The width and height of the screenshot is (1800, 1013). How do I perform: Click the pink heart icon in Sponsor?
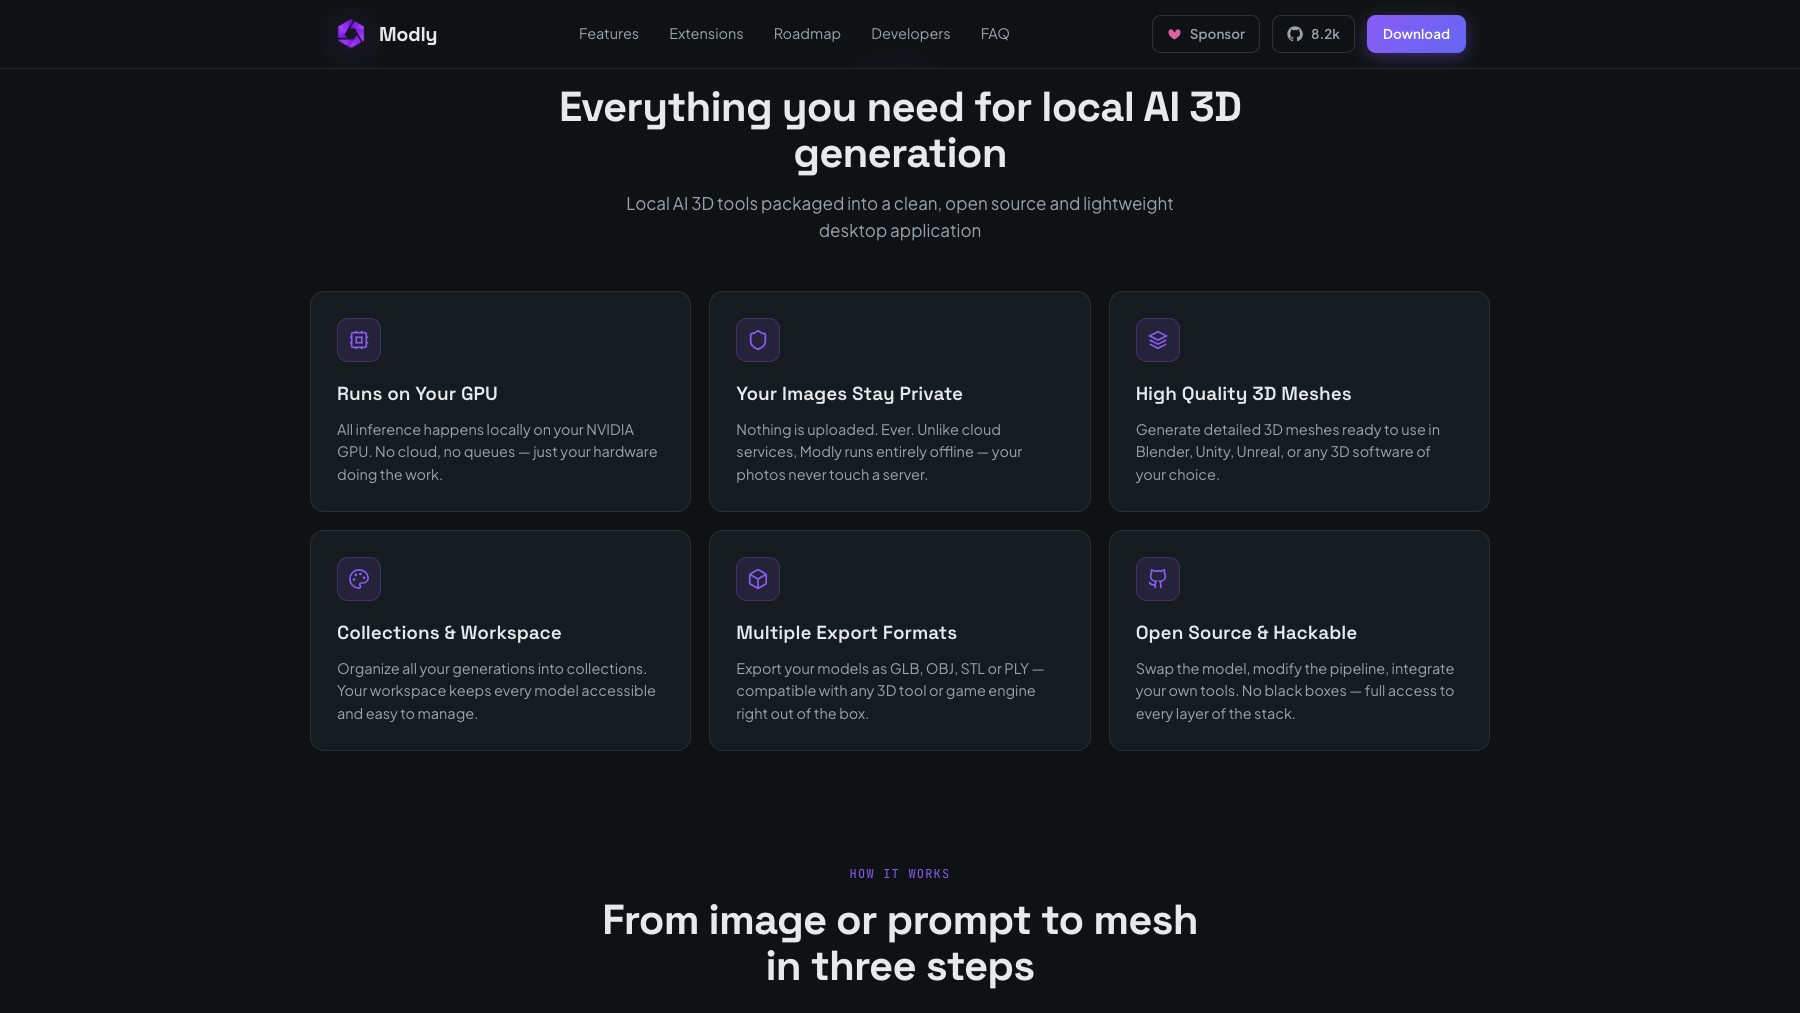coord(1175,34)
